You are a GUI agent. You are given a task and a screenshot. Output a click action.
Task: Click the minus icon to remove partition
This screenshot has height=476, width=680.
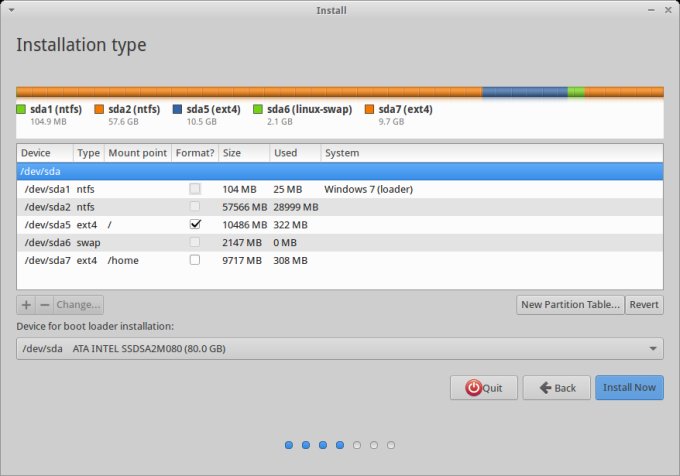click(43, 305)
